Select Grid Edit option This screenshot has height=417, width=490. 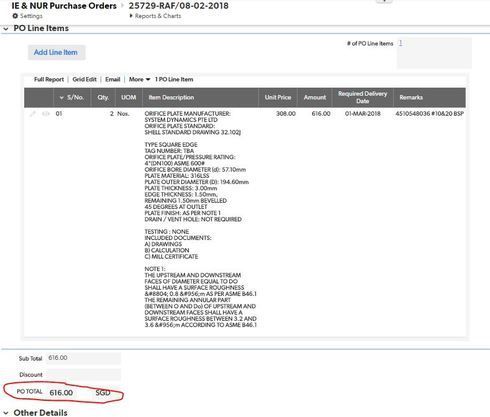(84, 79)
